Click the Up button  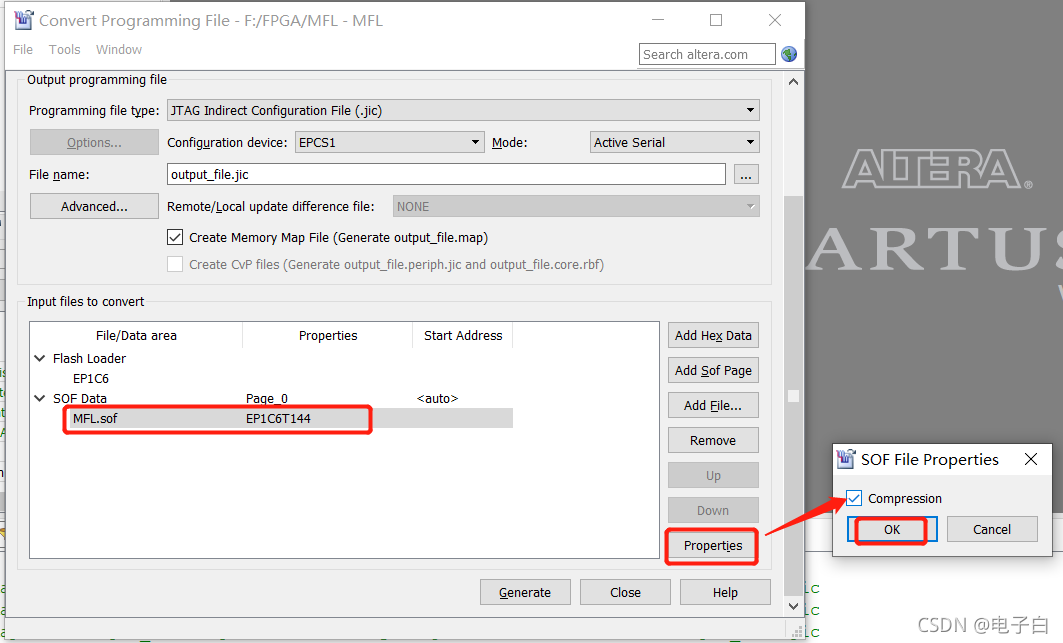click(x=713, y=475)
